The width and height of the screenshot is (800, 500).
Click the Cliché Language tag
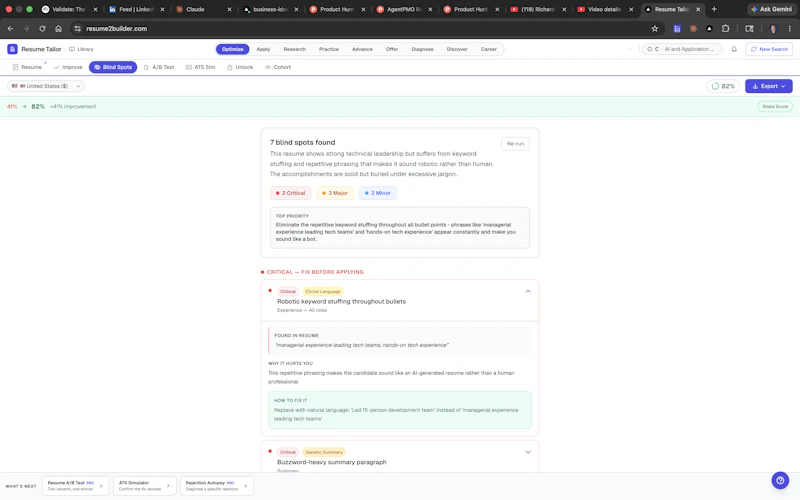[x=322, y=292]
